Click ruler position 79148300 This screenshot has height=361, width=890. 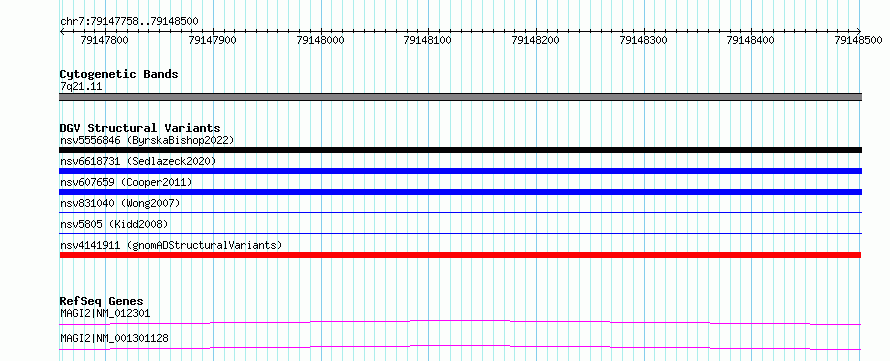[x=644, y=40]
